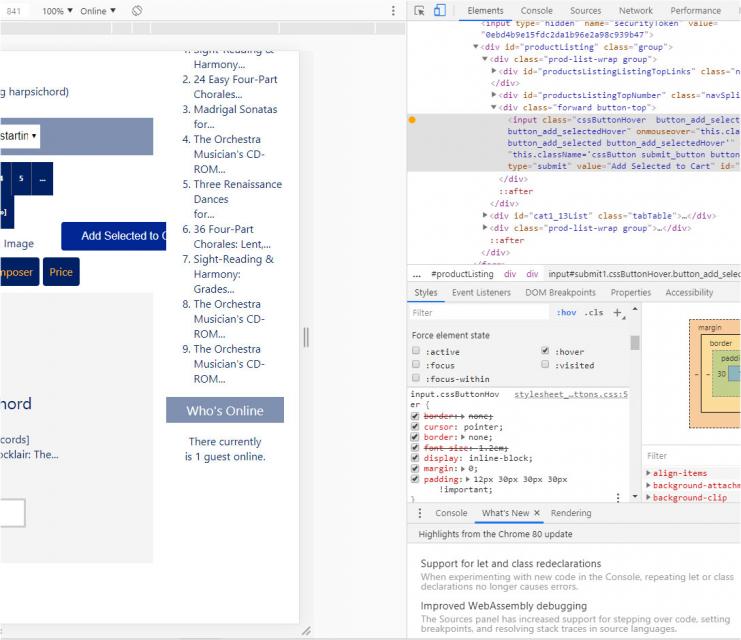Switch to Event Listeners sidebar tab
741x640 pixels.
pyautogui.click(x=481, y=293)
